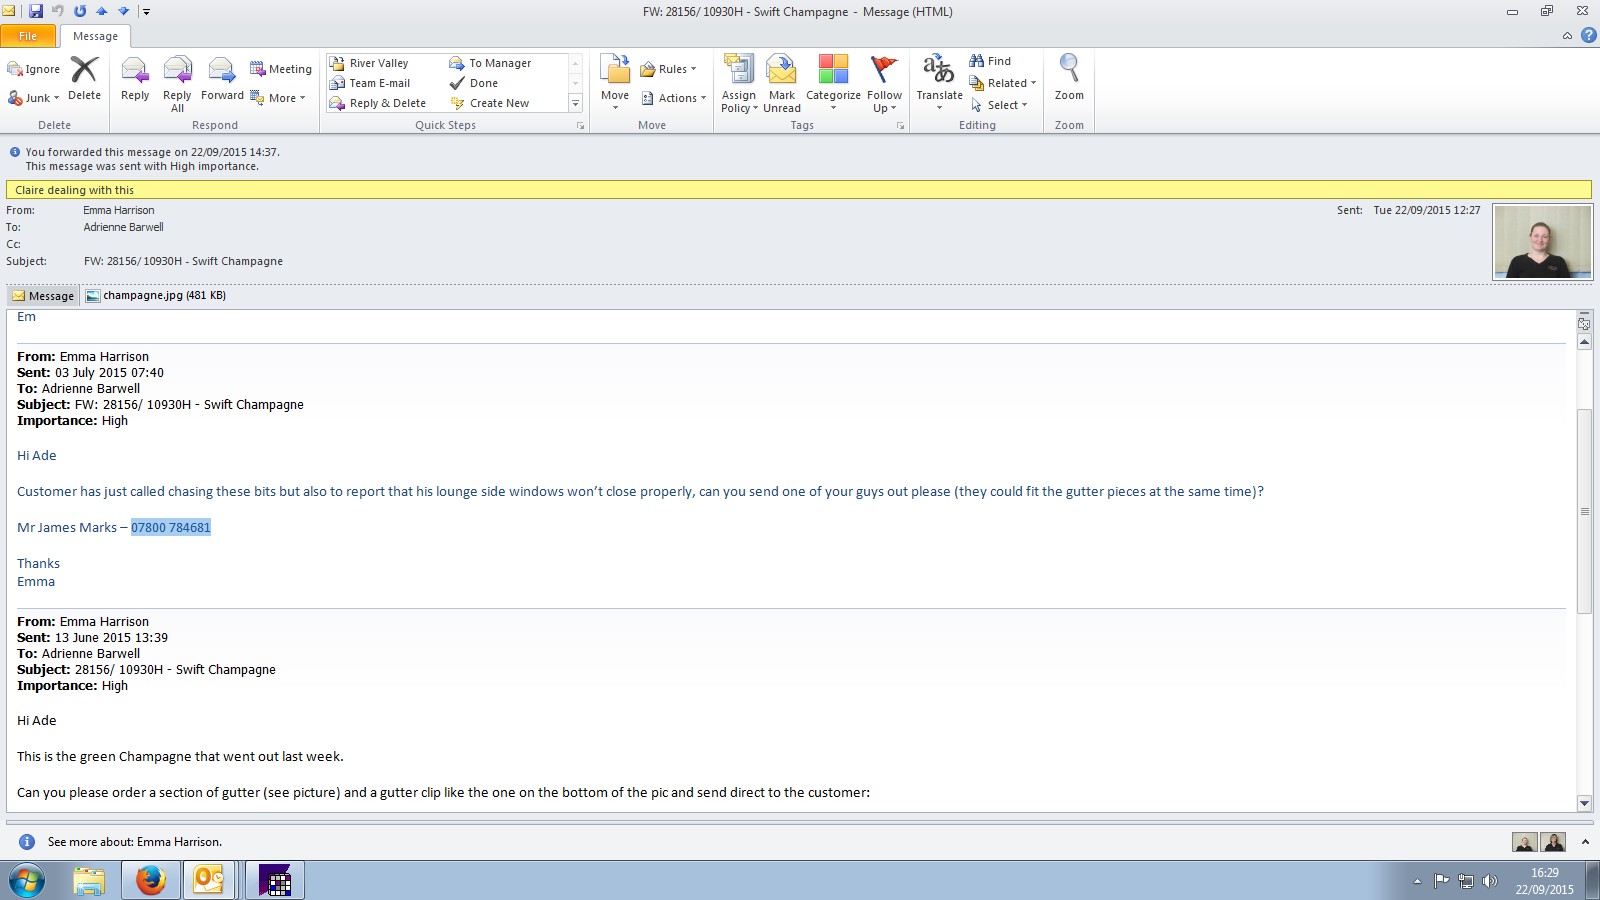Click the Translate button
Image resolution: width=1600 pixels, height=900 pixels.
[x=939, y=82]
